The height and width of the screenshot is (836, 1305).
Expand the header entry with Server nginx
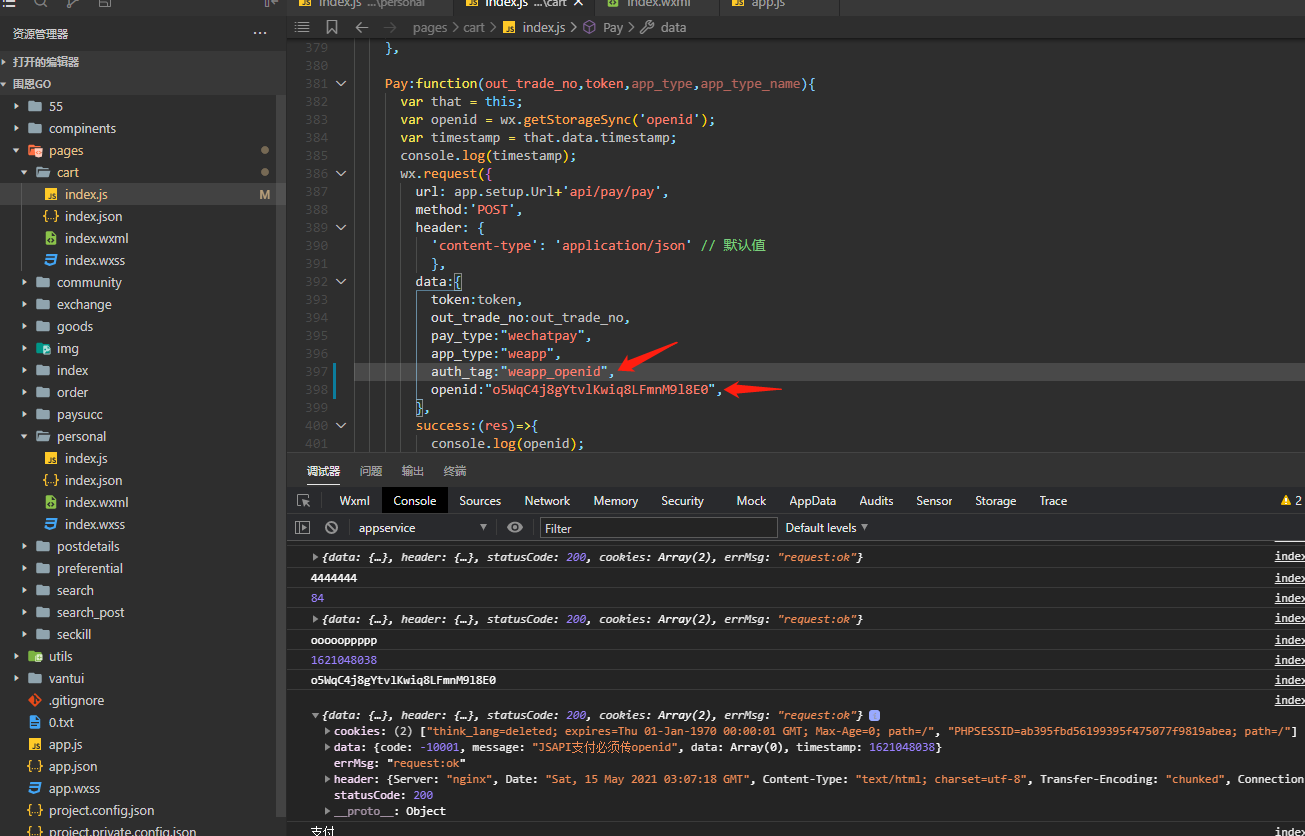[x=329, y=779]
